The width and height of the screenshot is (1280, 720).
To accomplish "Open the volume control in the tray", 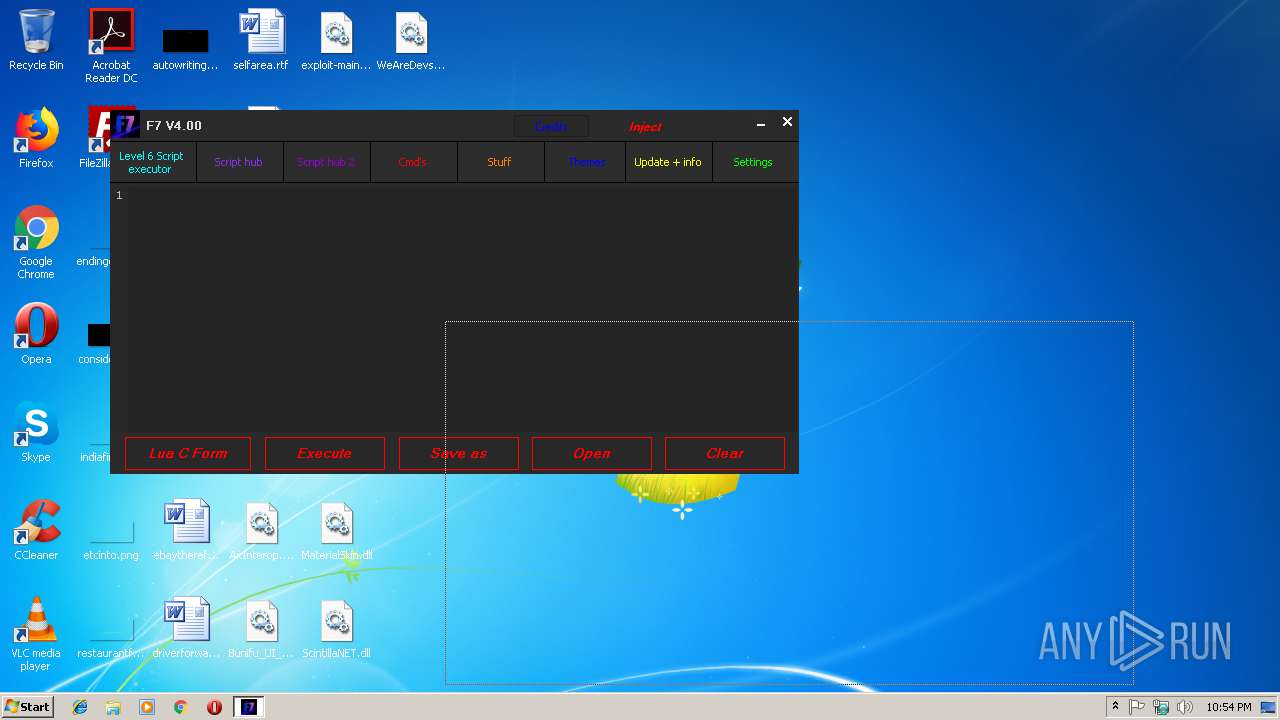I will 1185,707.
